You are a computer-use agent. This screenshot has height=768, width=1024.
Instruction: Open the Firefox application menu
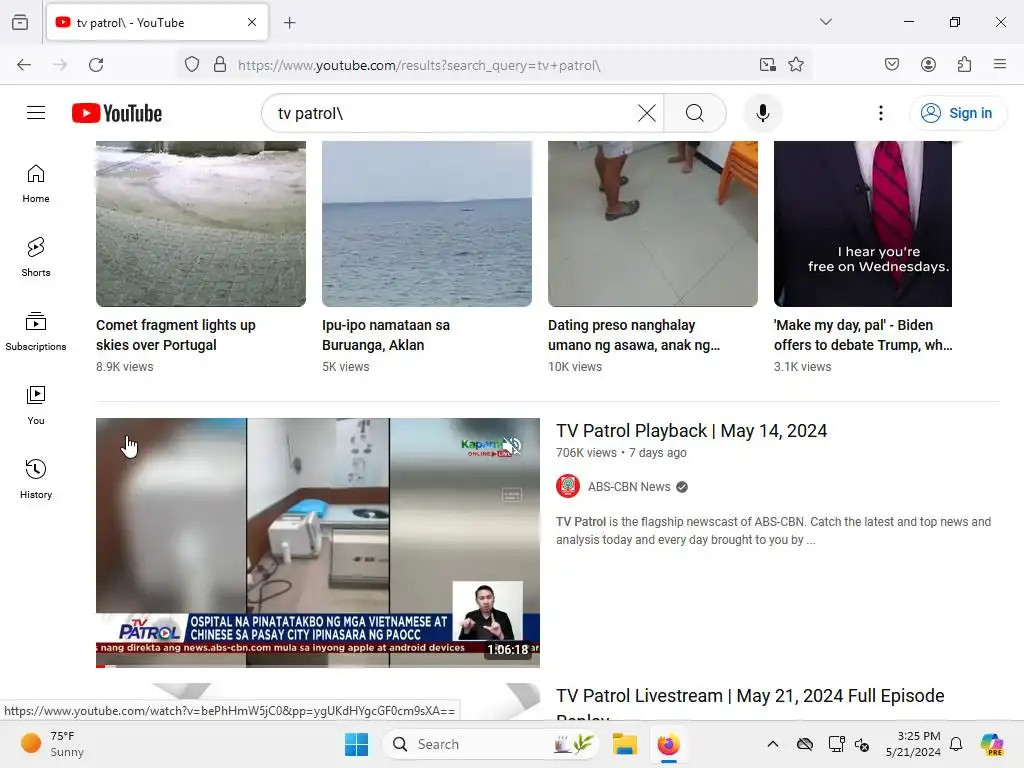(x=999, y=65)
